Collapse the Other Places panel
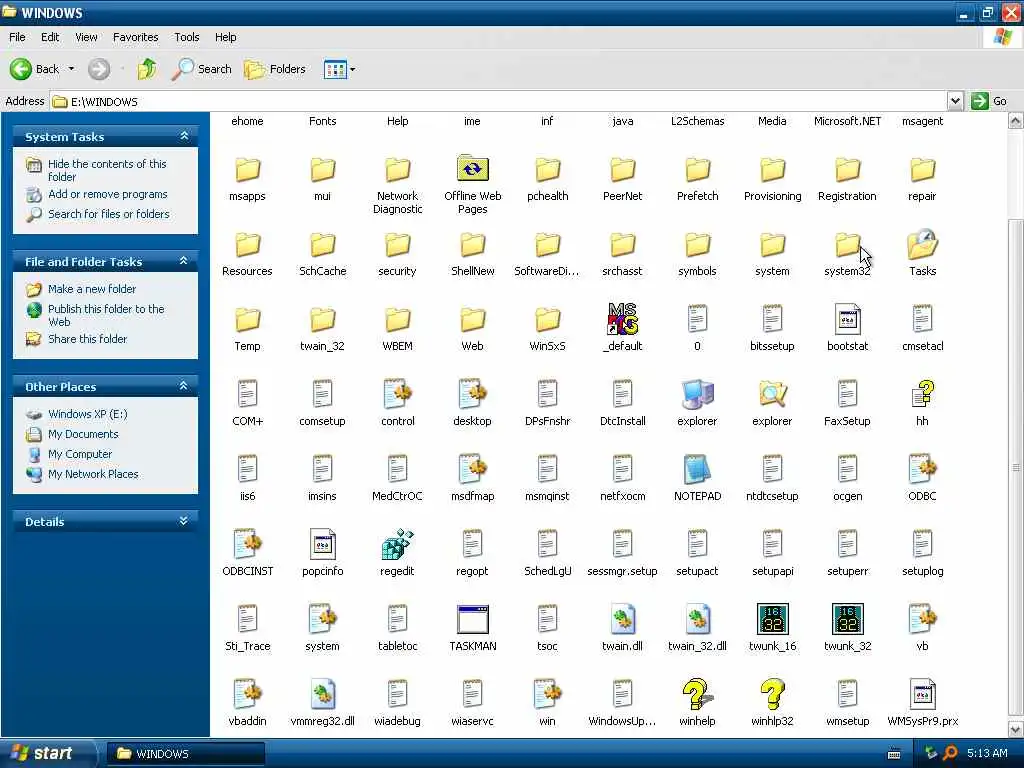Image resolution: width=1024 pixels, height=768 pixels. coord(184,386)
